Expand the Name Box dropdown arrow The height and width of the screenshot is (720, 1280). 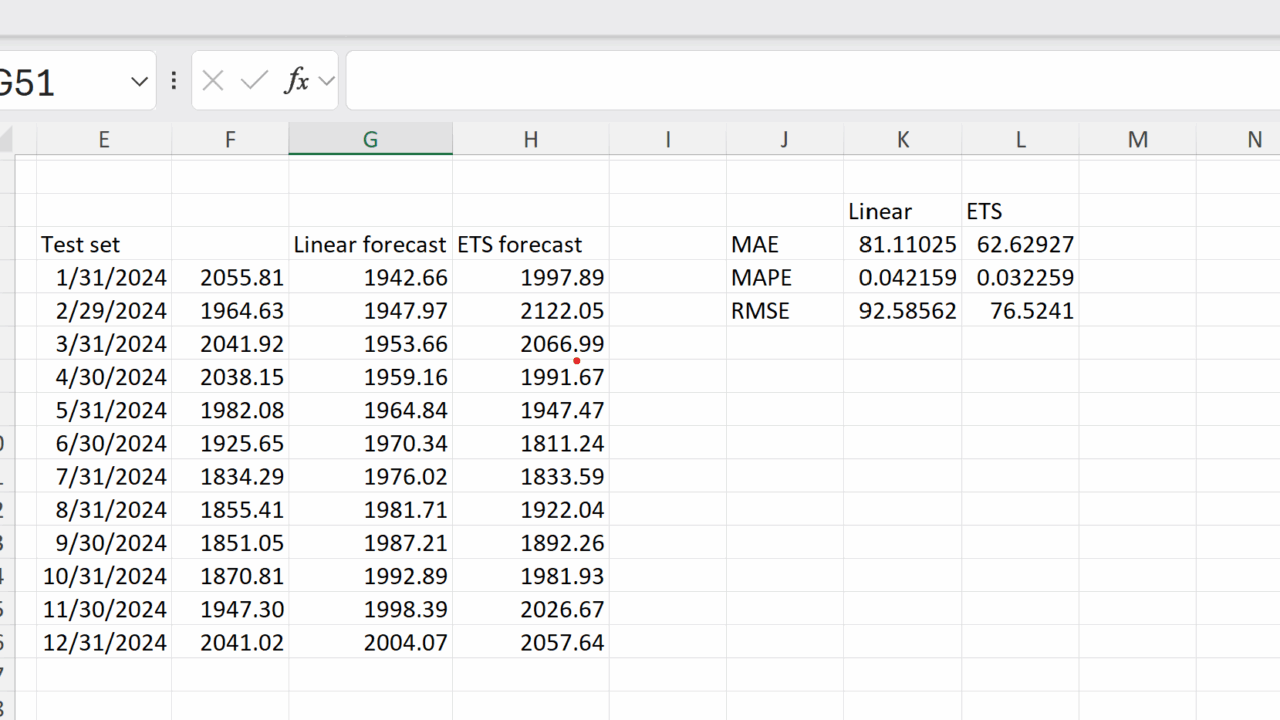pos(139,82)
